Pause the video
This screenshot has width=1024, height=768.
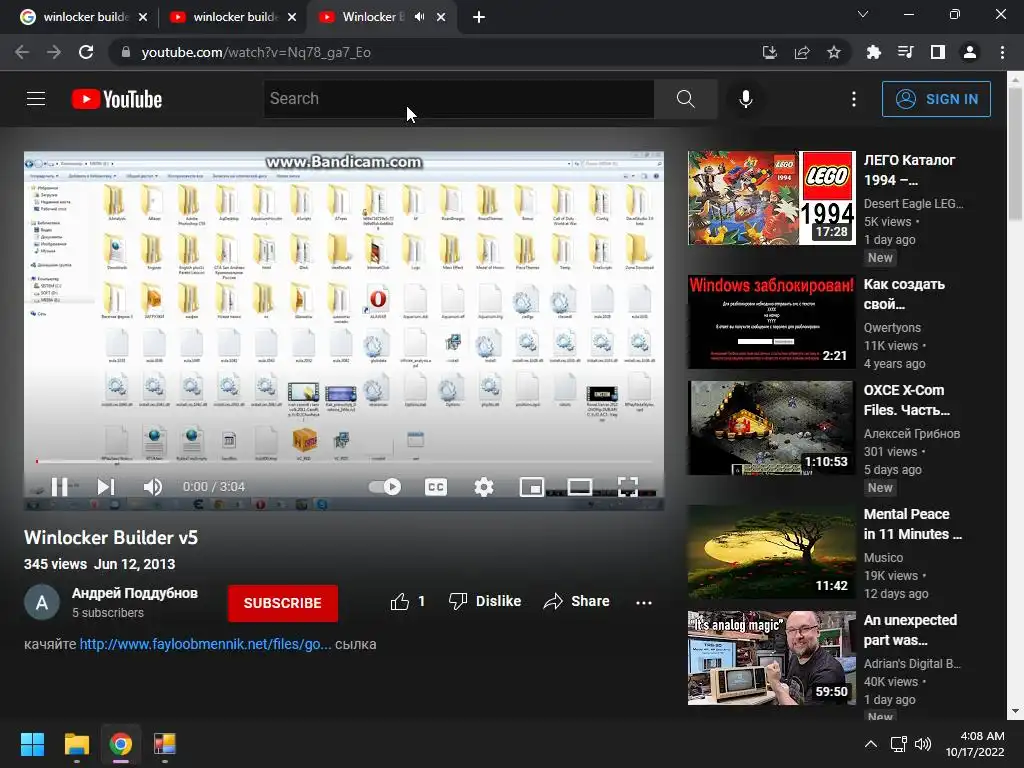click(x=59, y=487)
